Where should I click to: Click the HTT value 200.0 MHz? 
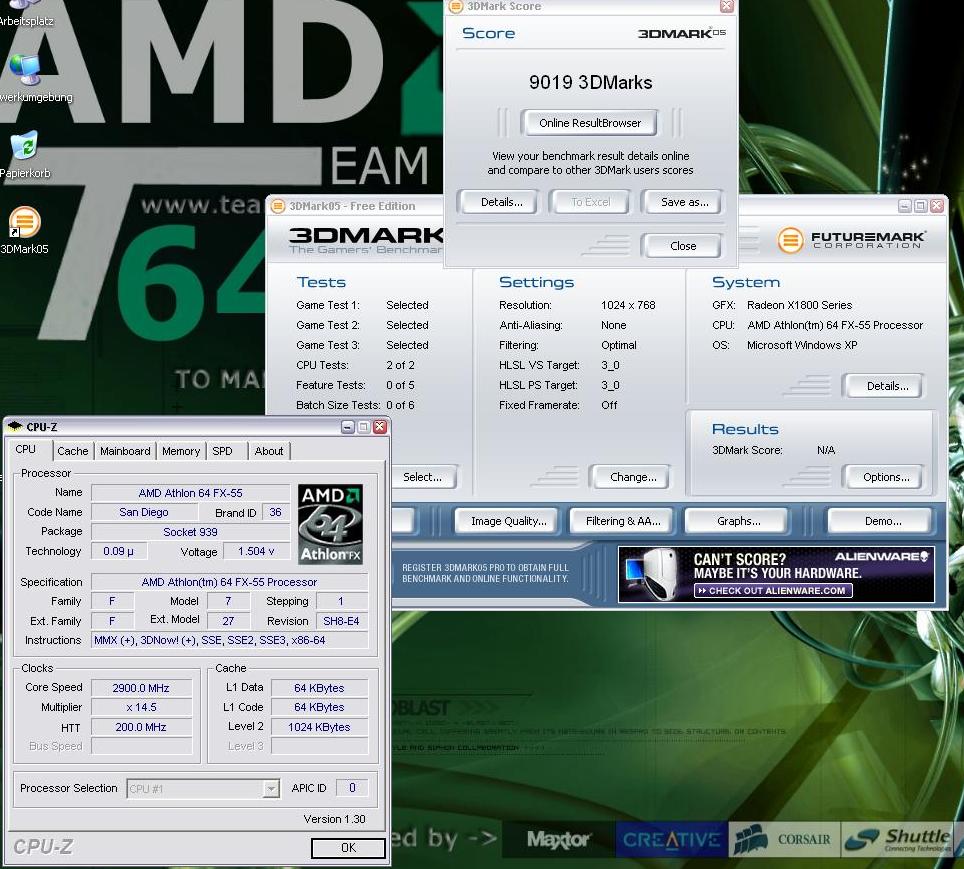point(141,727)
